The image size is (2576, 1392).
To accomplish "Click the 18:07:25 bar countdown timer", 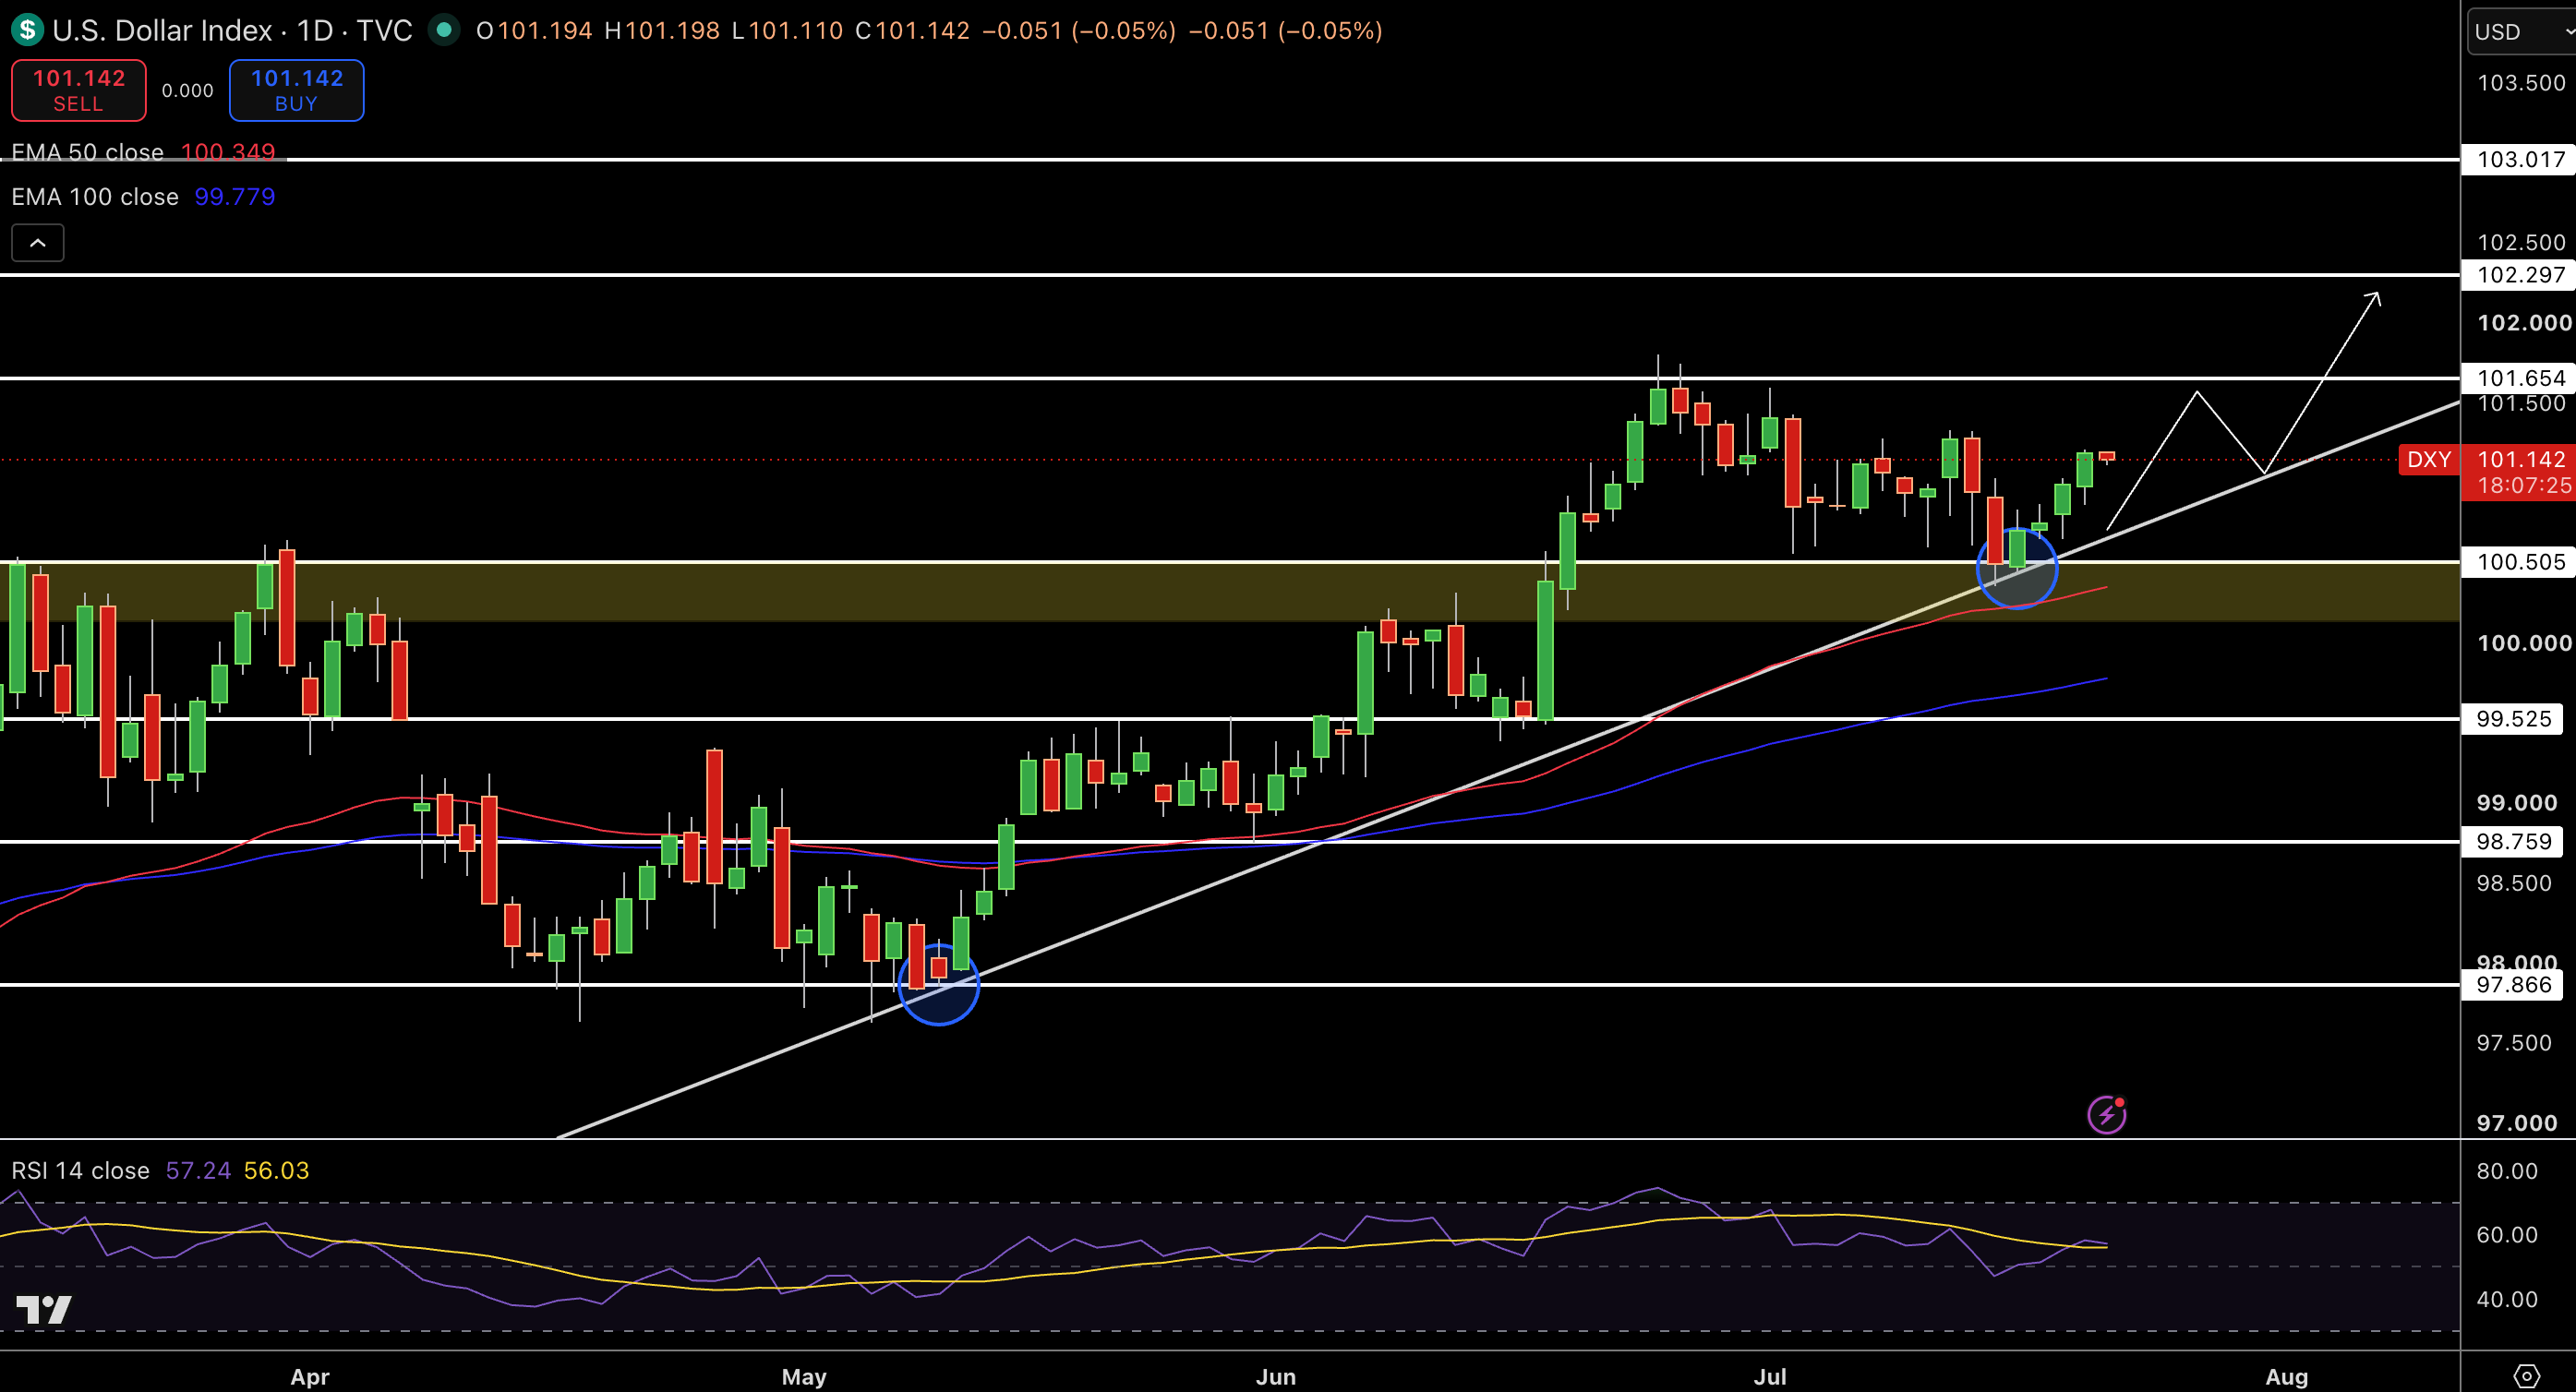I will 2524,486.
